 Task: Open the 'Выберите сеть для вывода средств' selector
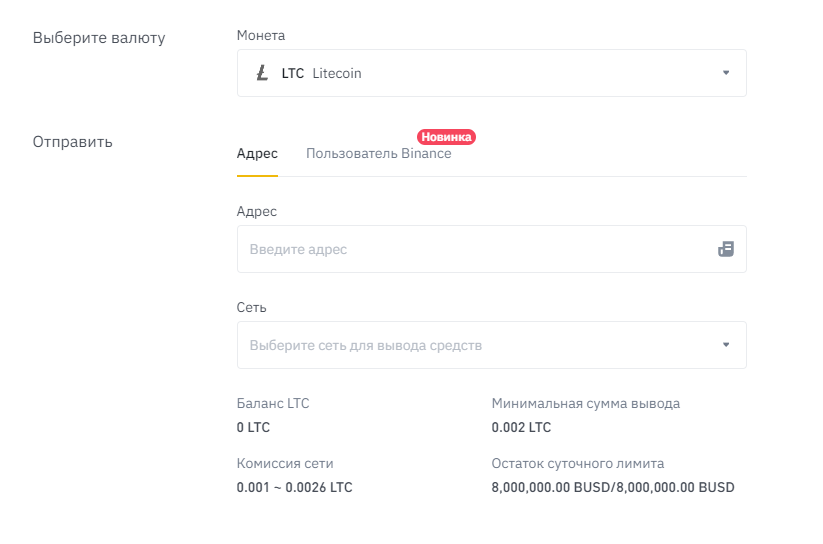492,345
